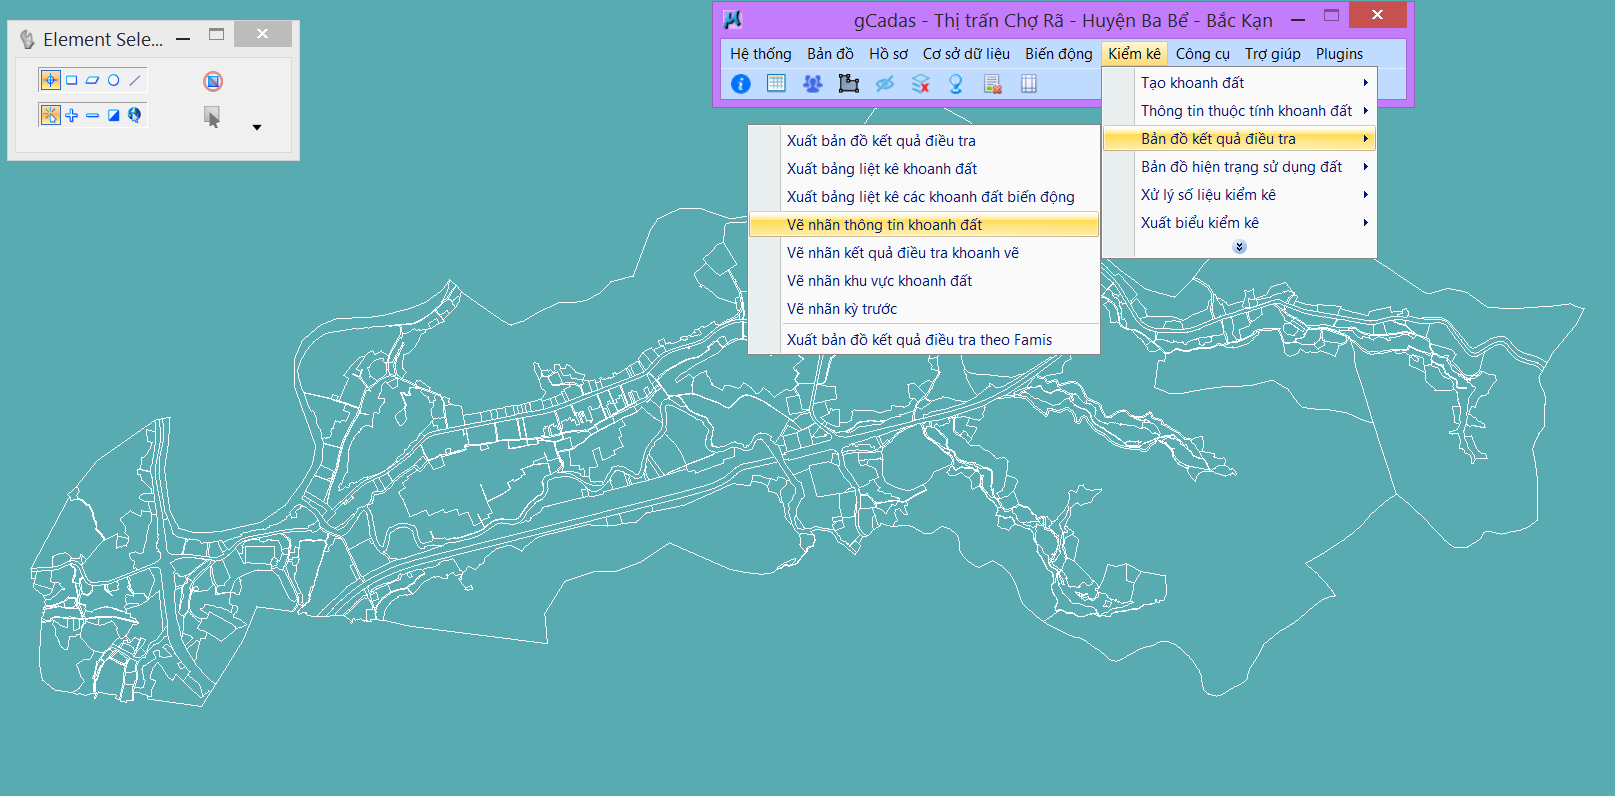Switch to Subtract selection mode minus icon
The height and width of the screenshot is (796, 1615).
pos(93,115)
